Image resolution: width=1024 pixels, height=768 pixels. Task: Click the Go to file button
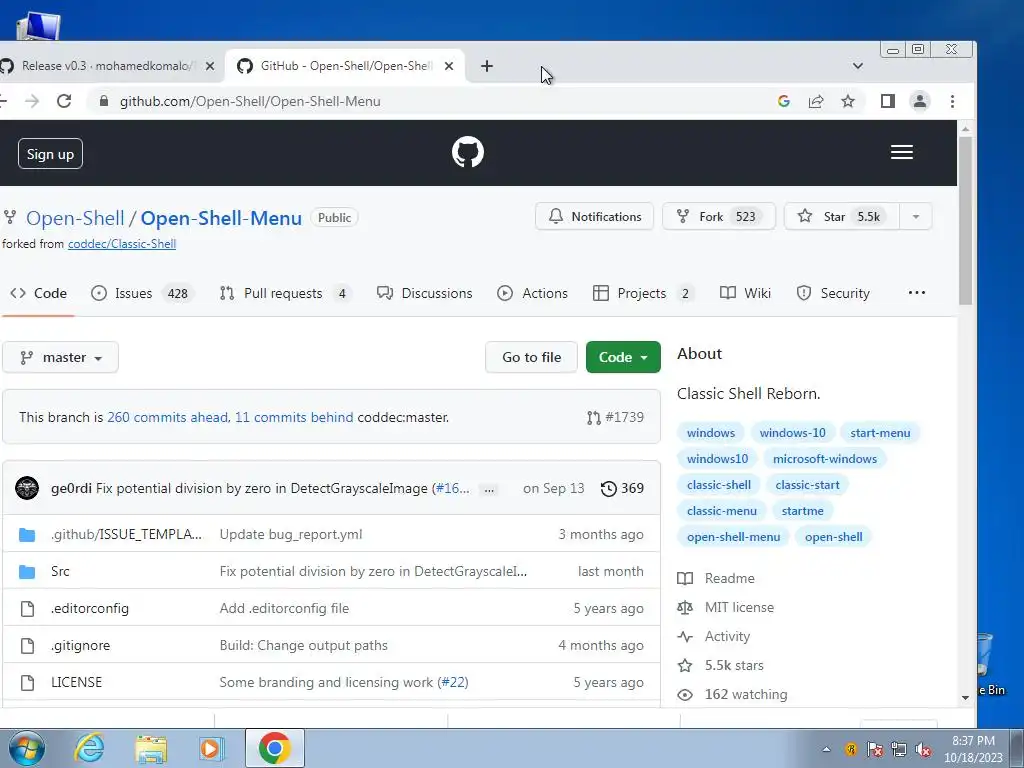tap(531, 357)
